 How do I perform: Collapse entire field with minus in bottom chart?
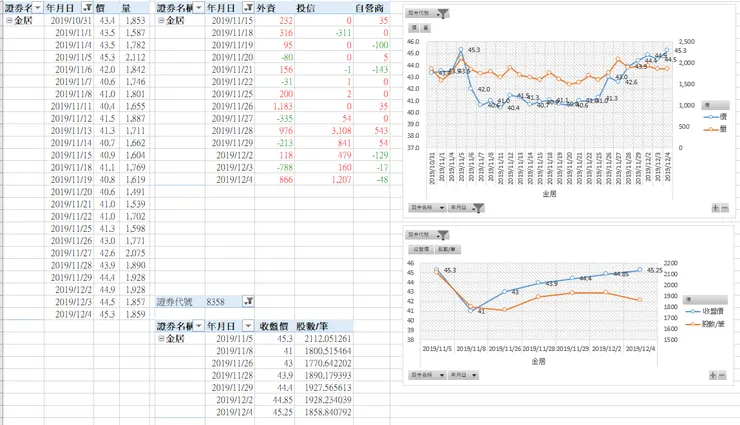point(722,375)
